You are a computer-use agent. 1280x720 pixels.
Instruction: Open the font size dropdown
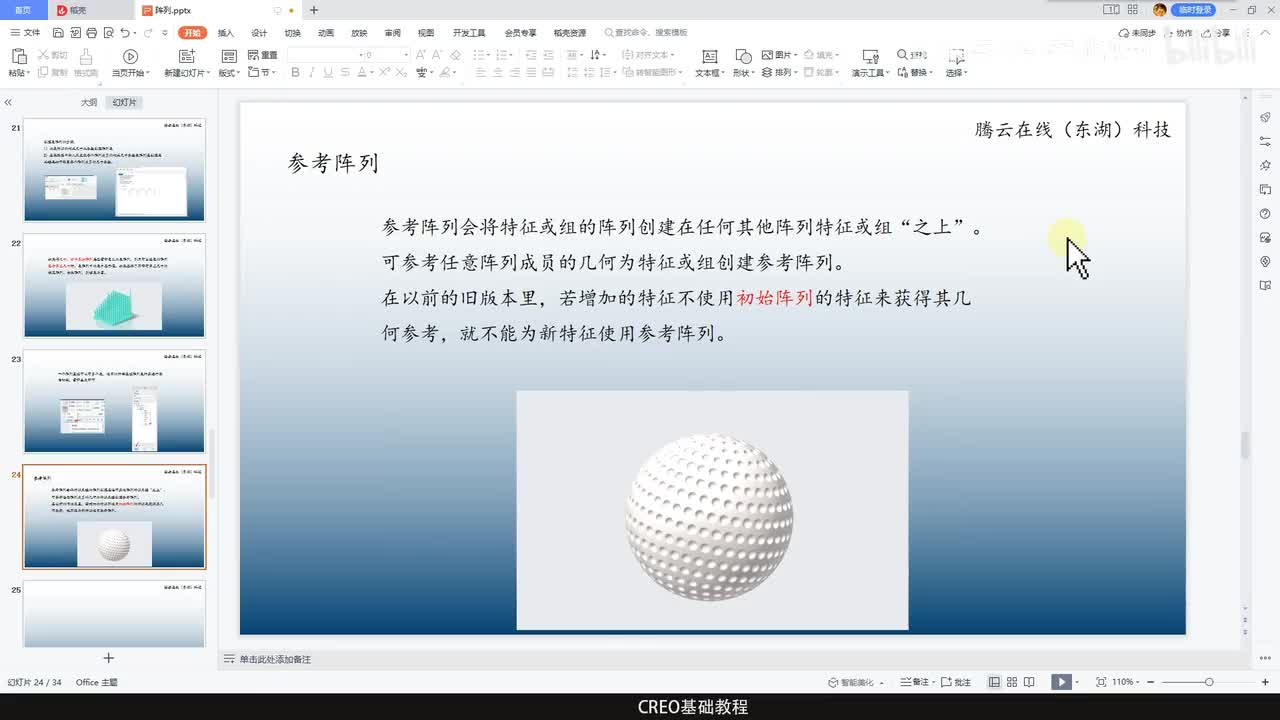pyautogui.click(x=406, y=55)
